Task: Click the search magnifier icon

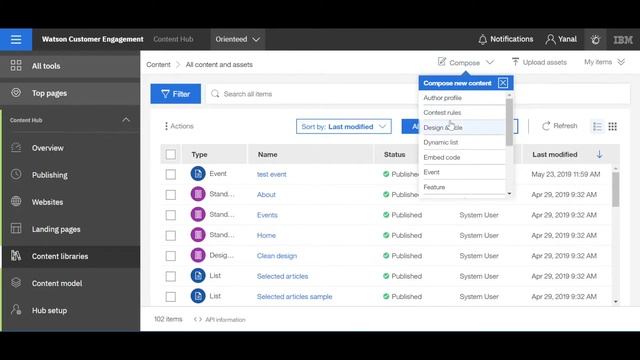Action: pyautogui.click(x=215, y=94)
